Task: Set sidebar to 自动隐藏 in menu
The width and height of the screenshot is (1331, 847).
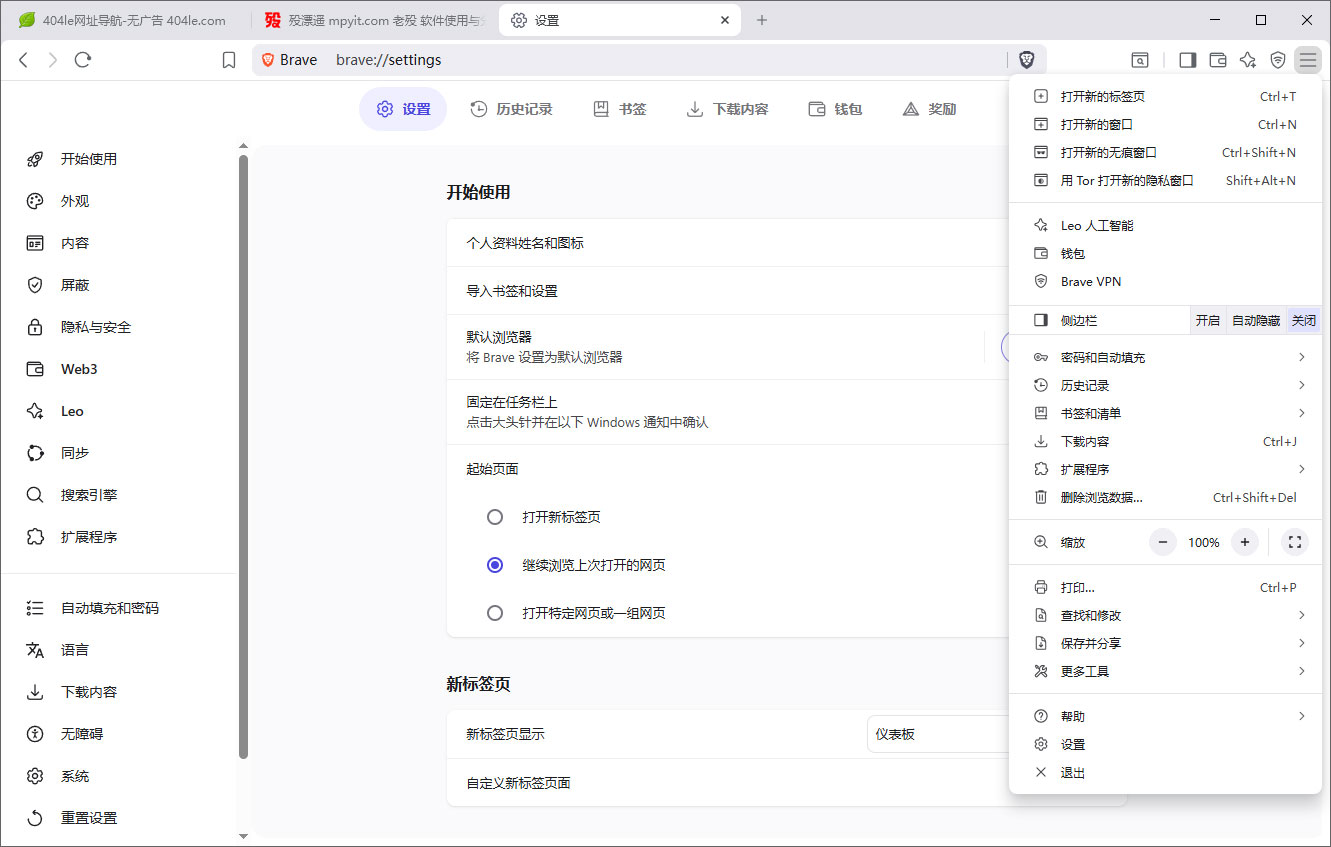Action: click(1256, 320)
